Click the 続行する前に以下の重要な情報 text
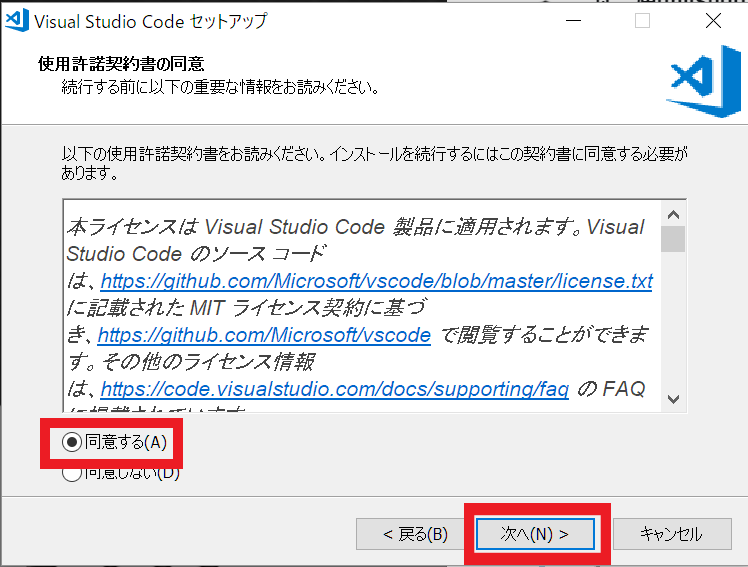This screenshot has height=567, width=748. (x=220, y=87)
